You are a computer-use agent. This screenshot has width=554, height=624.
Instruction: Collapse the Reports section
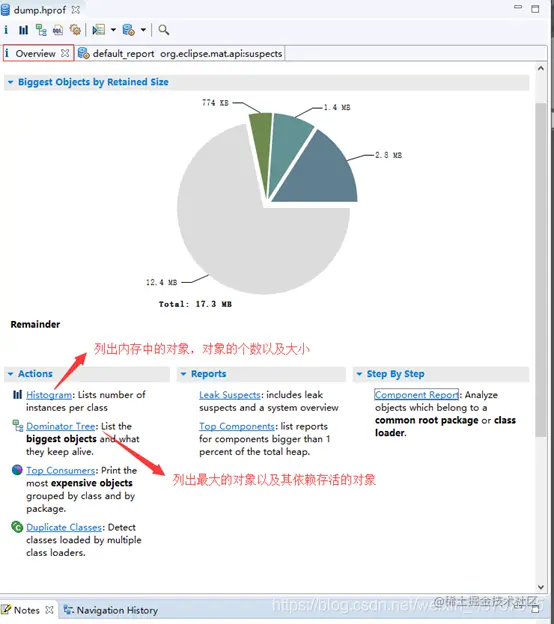click(x=183, y=374)
